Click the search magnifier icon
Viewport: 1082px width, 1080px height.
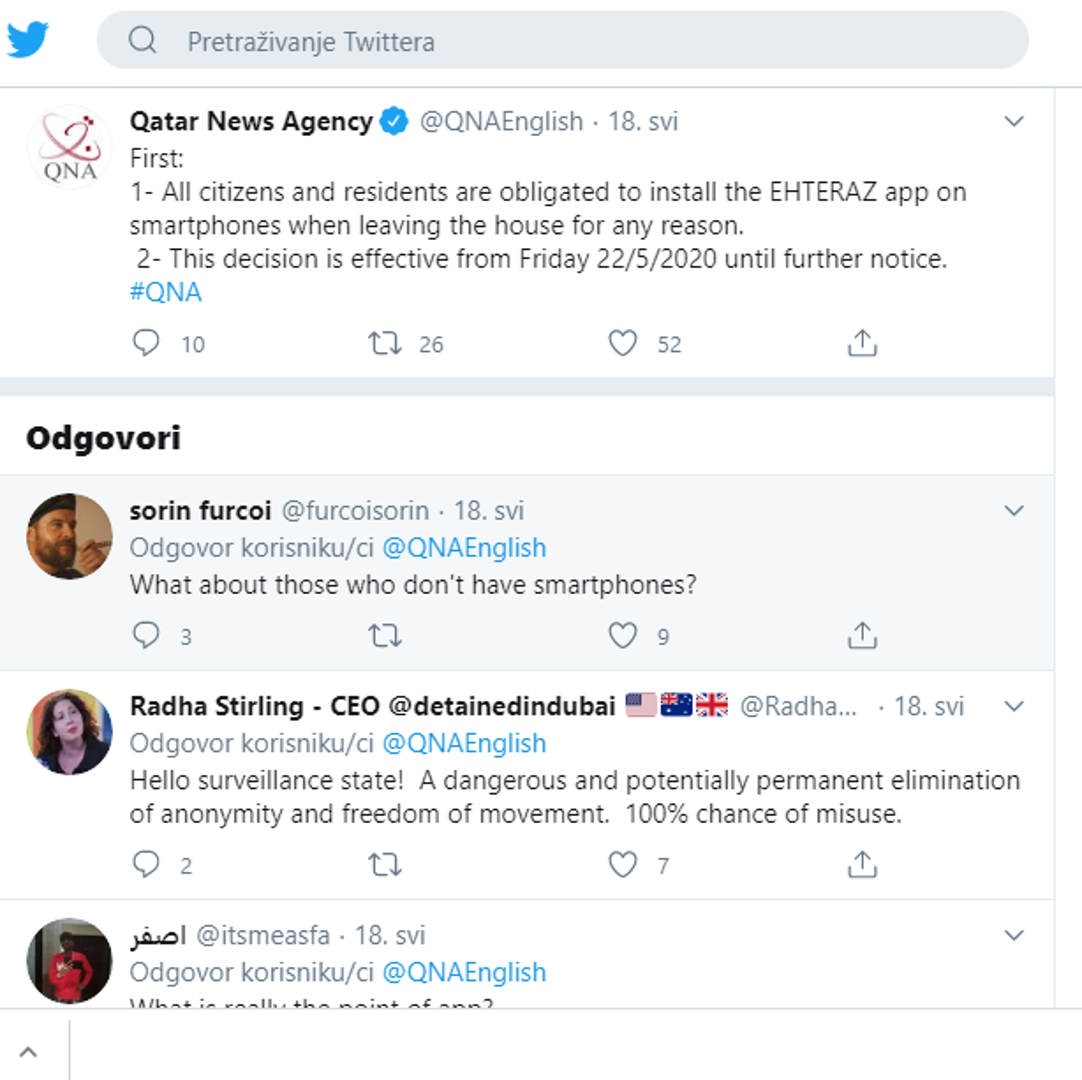point(143,40)
